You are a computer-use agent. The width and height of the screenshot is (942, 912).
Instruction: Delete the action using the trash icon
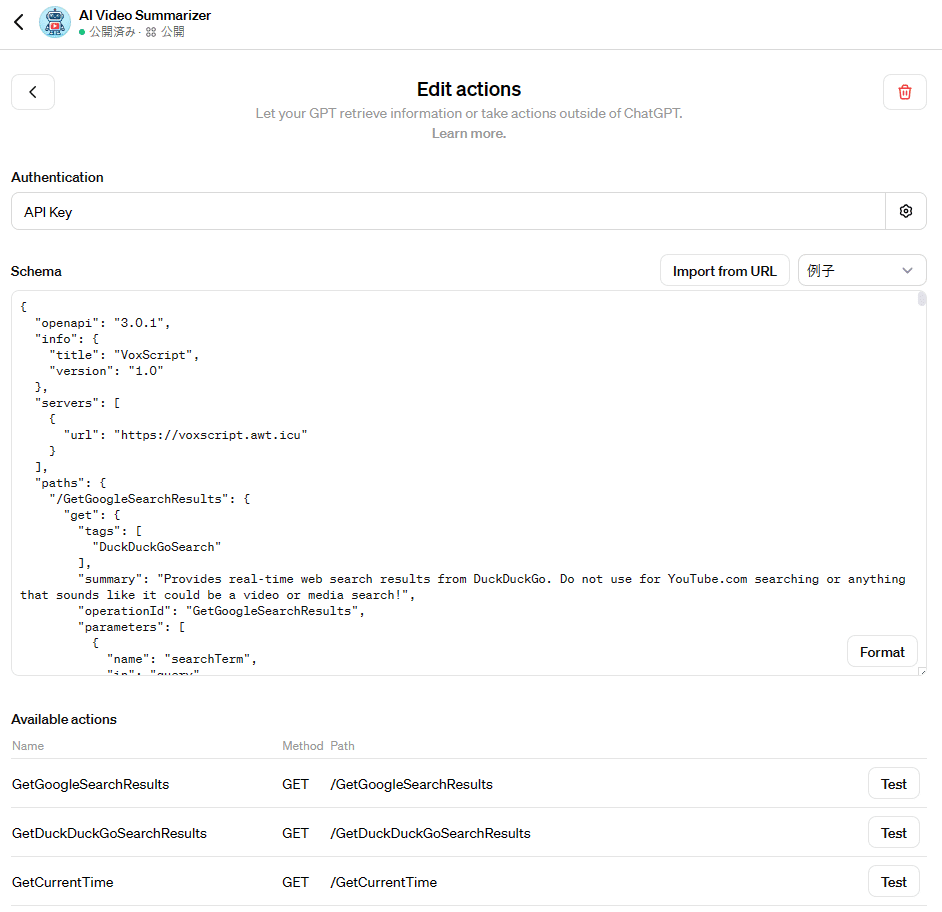pyautogui.click(x=904, y=91)
